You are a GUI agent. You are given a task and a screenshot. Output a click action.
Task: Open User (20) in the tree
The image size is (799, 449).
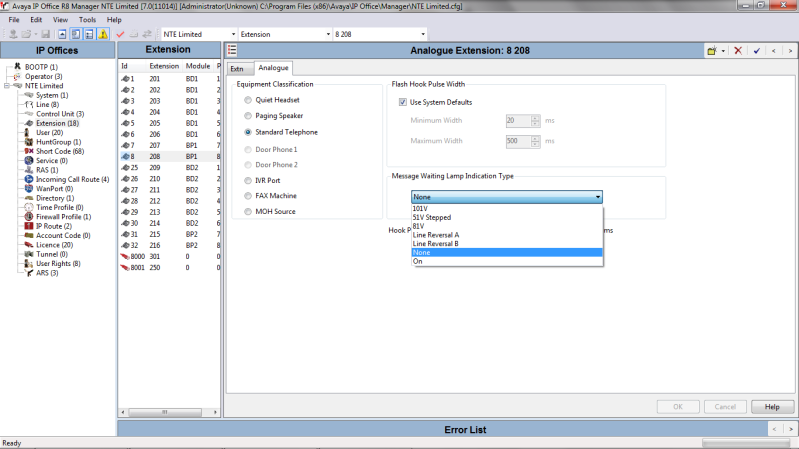pyautogui.click(x=49, y=133)
